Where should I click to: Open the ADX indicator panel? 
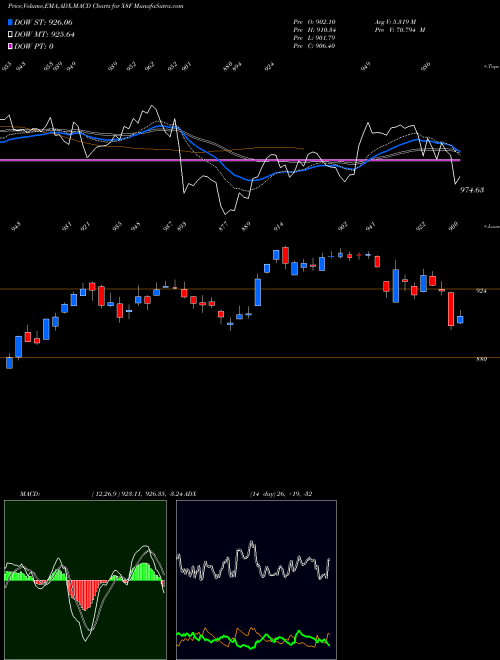pyautogui.click(x=256, y=580)
